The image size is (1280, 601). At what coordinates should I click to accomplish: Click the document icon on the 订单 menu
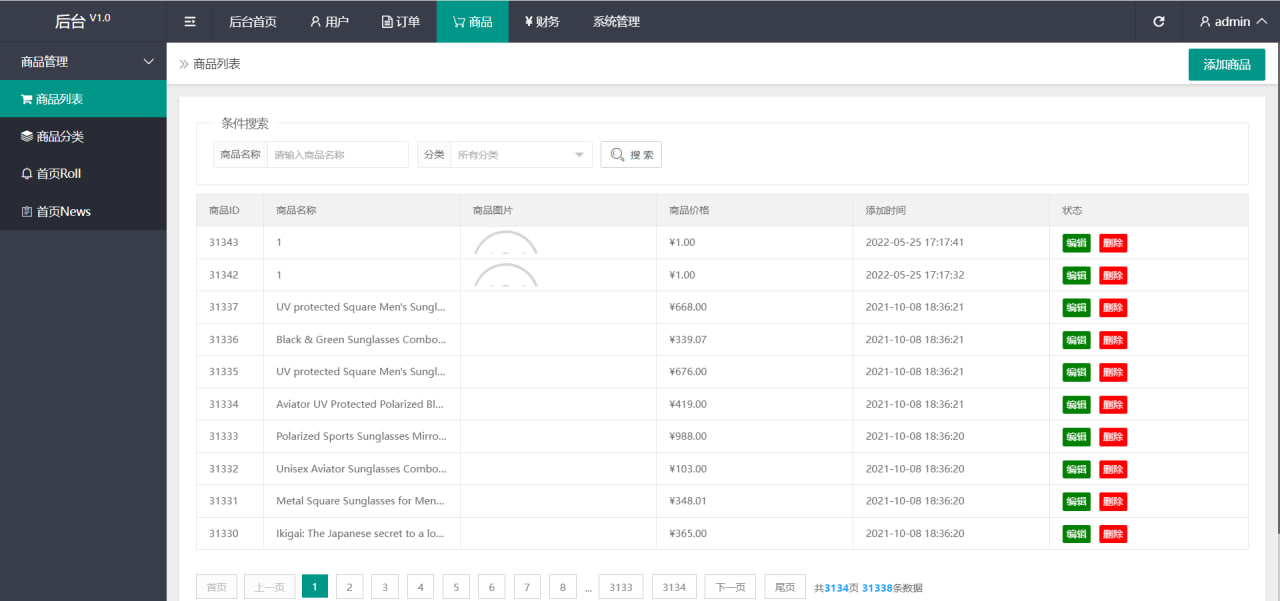[386, 21]
